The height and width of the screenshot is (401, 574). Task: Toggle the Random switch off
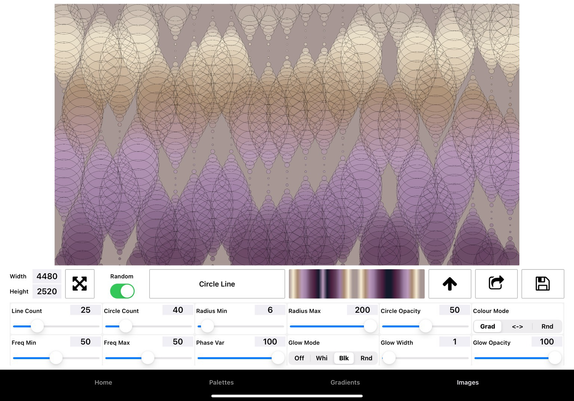[x=122, y=292]
